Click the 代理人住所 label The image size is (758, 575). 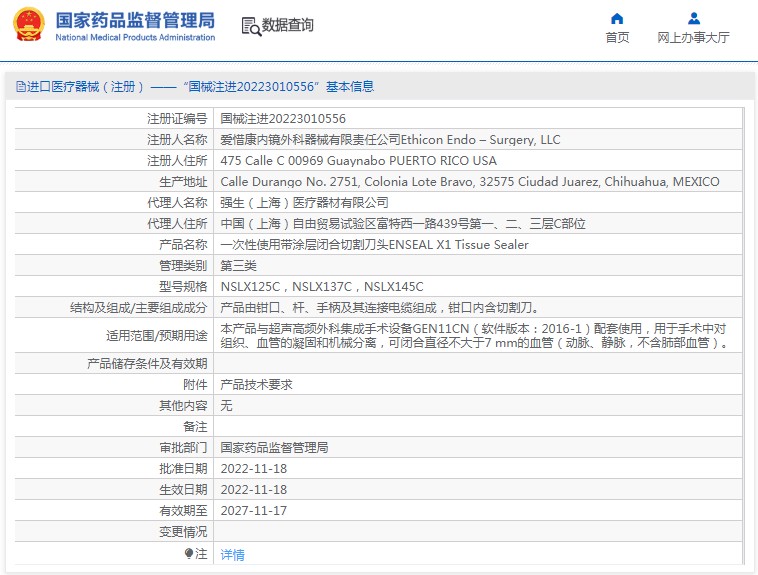177,224
